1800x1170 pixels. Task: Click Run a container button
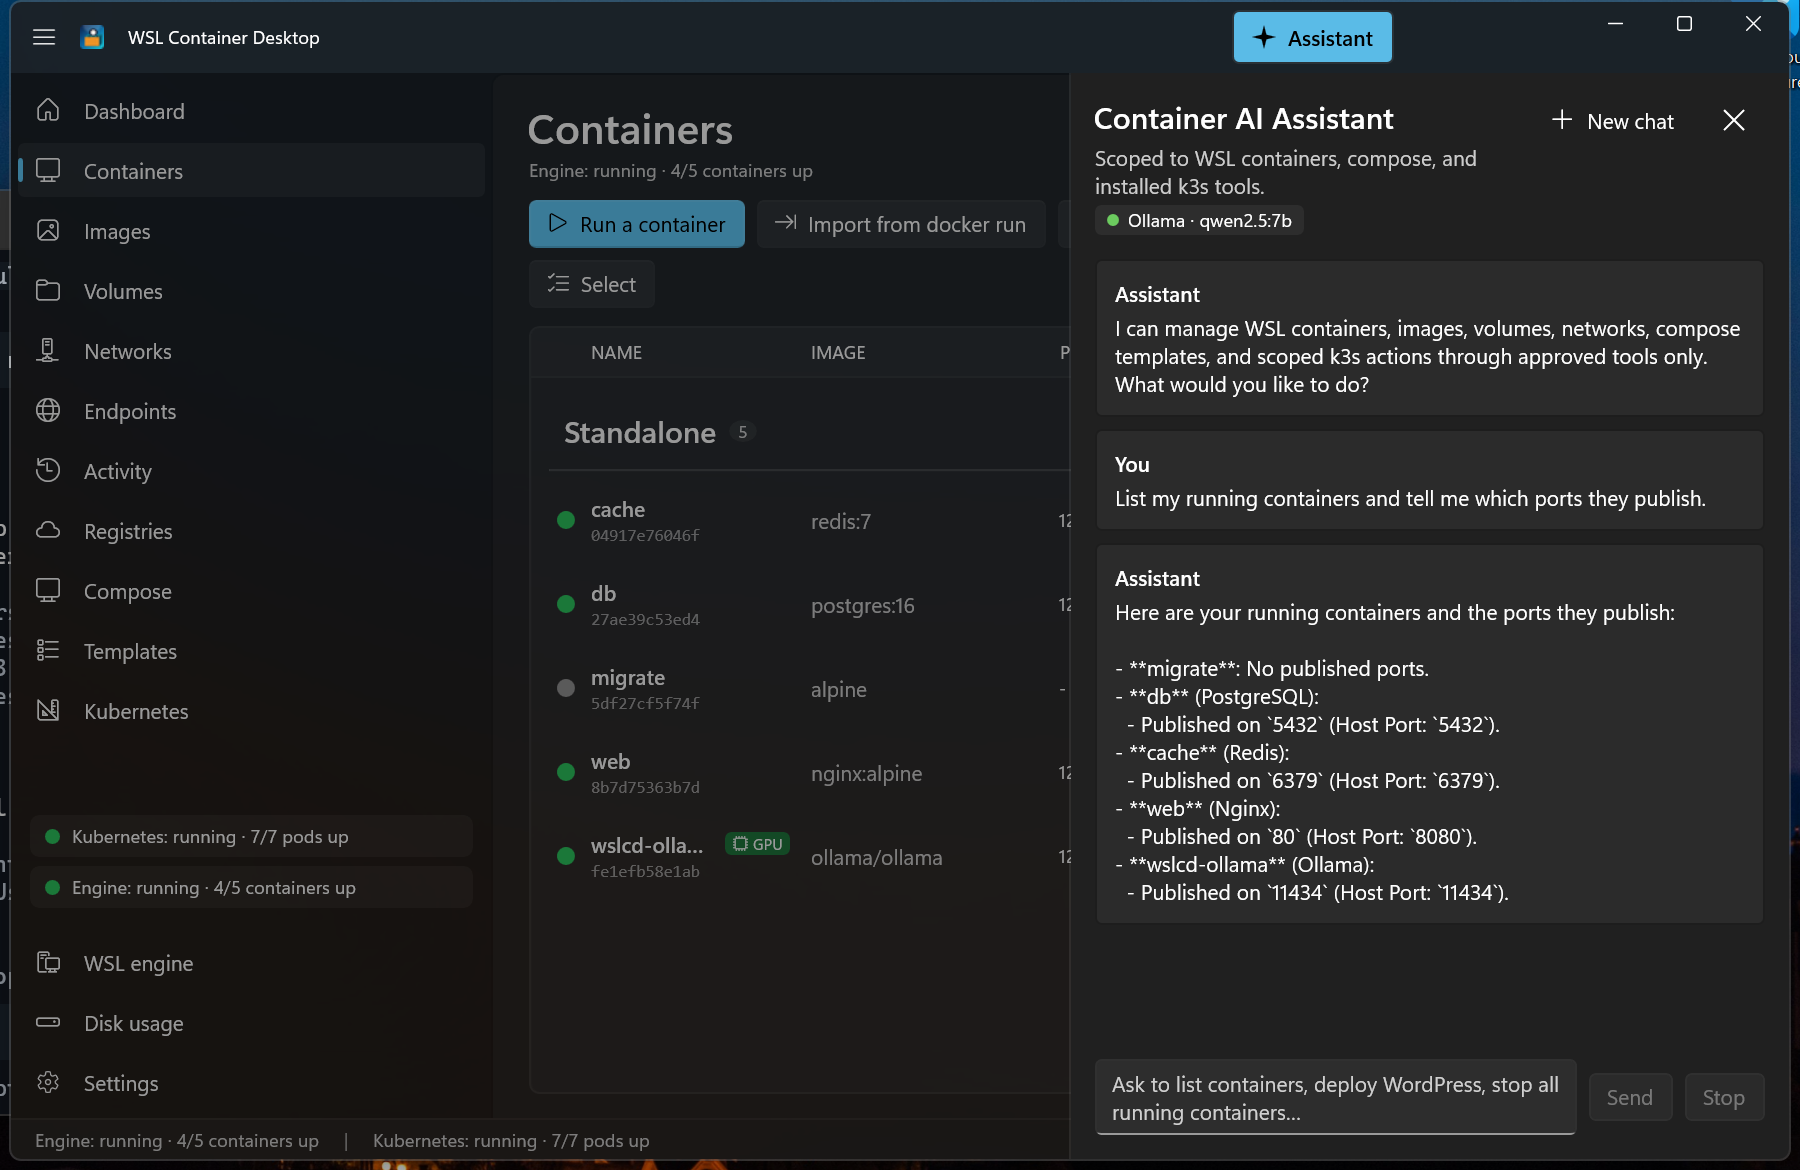tap(637, 224)
